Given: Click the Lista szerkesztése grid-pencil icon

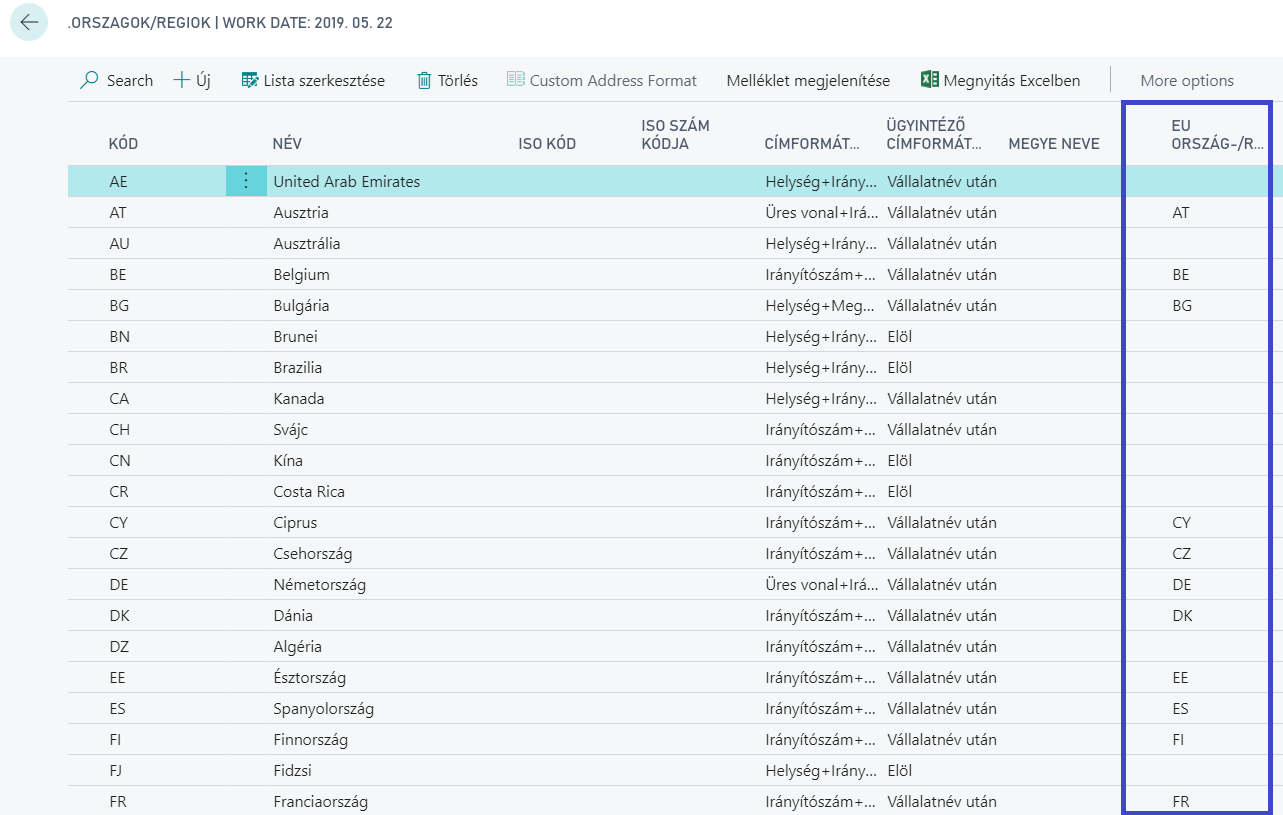Looking at the screenshot, I should click(250, 80).
